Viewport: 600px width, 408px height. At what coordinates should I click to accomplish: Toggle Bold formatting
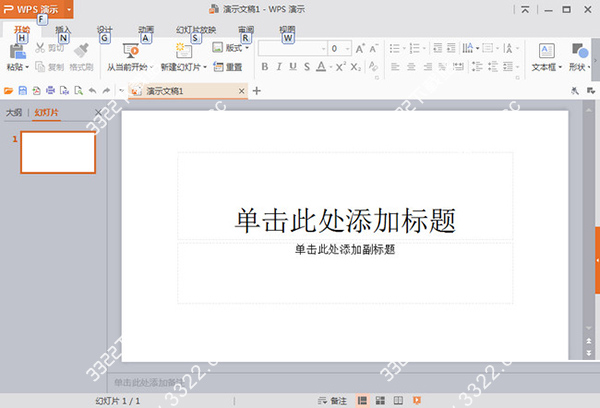(265, 67)
